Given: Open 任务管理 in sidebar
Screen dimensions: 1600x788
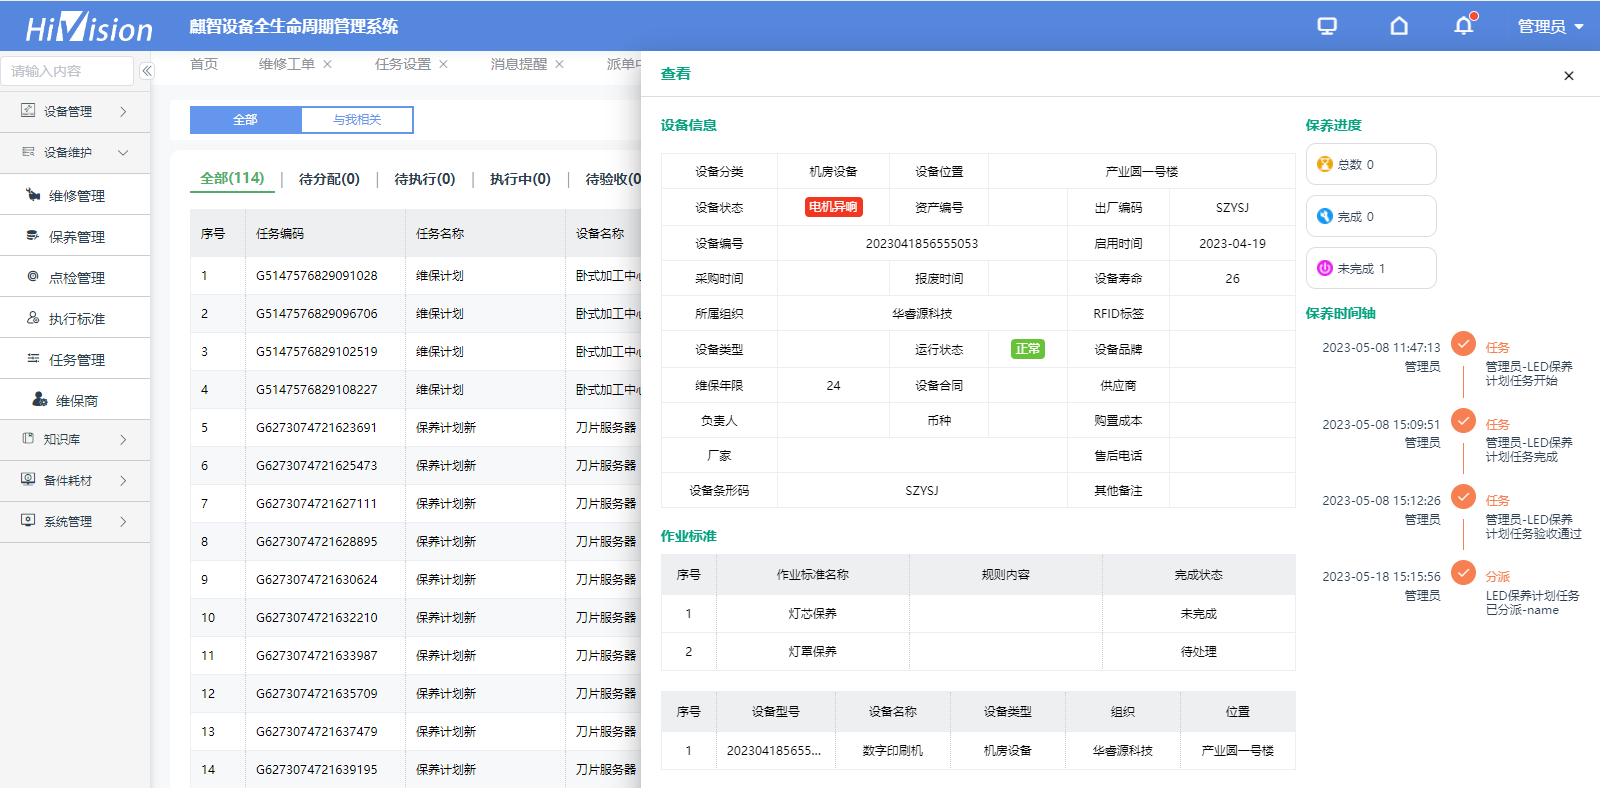Looking at the screenshot, I should 75,359.
